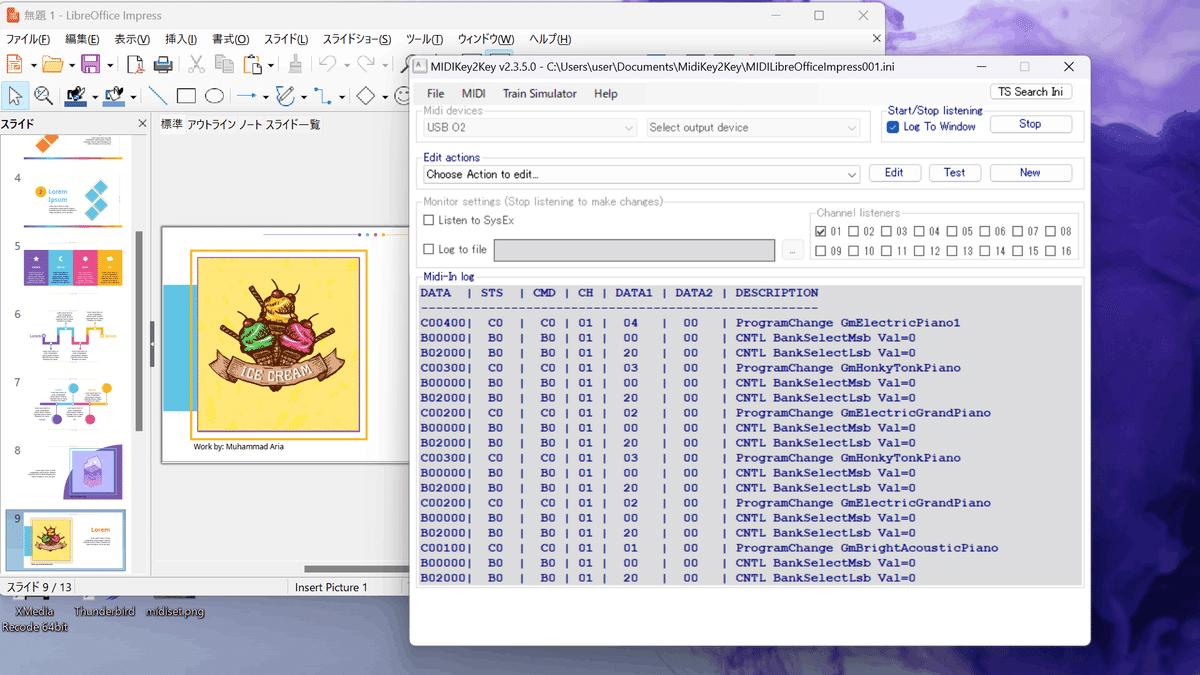Click the New action button
The image size is (1200, 675).
click(x=1030, y=173)
